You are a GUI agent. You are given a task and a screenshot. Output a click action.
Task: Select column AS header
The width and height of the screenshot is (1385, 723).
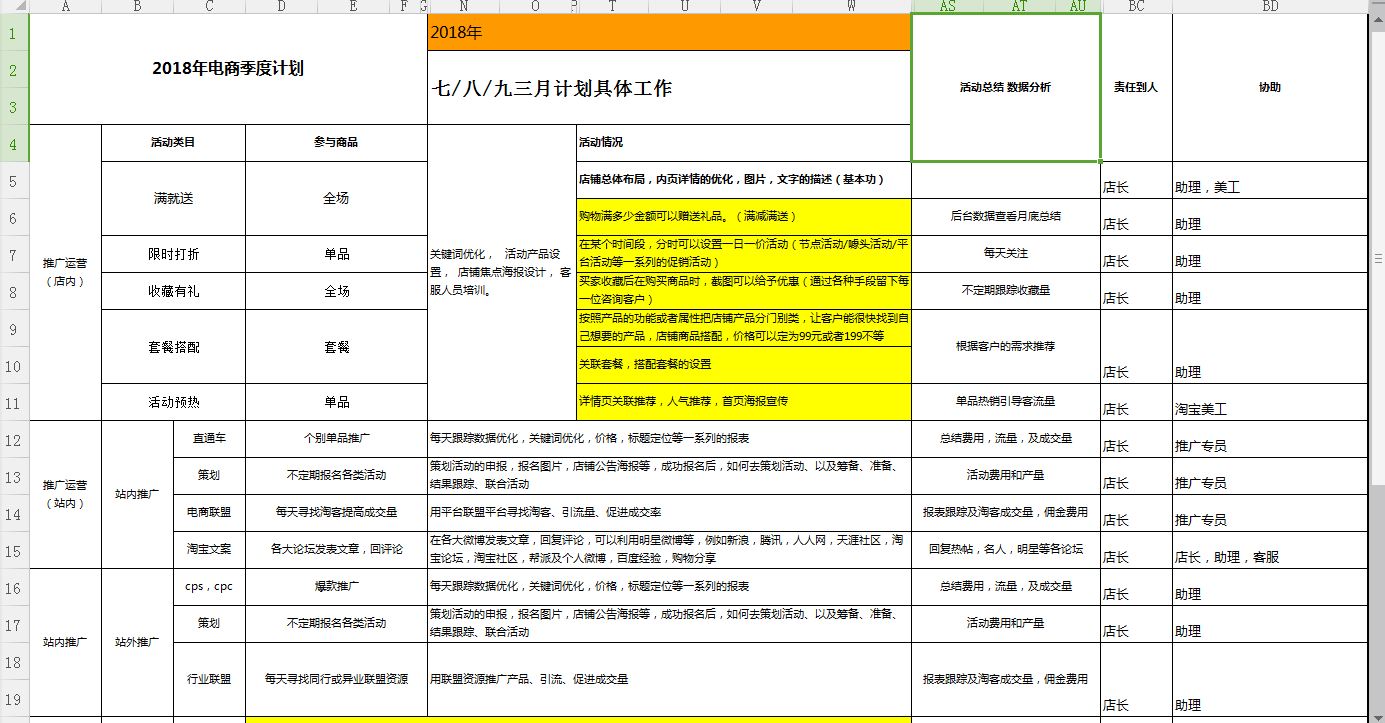pos(947,6)
